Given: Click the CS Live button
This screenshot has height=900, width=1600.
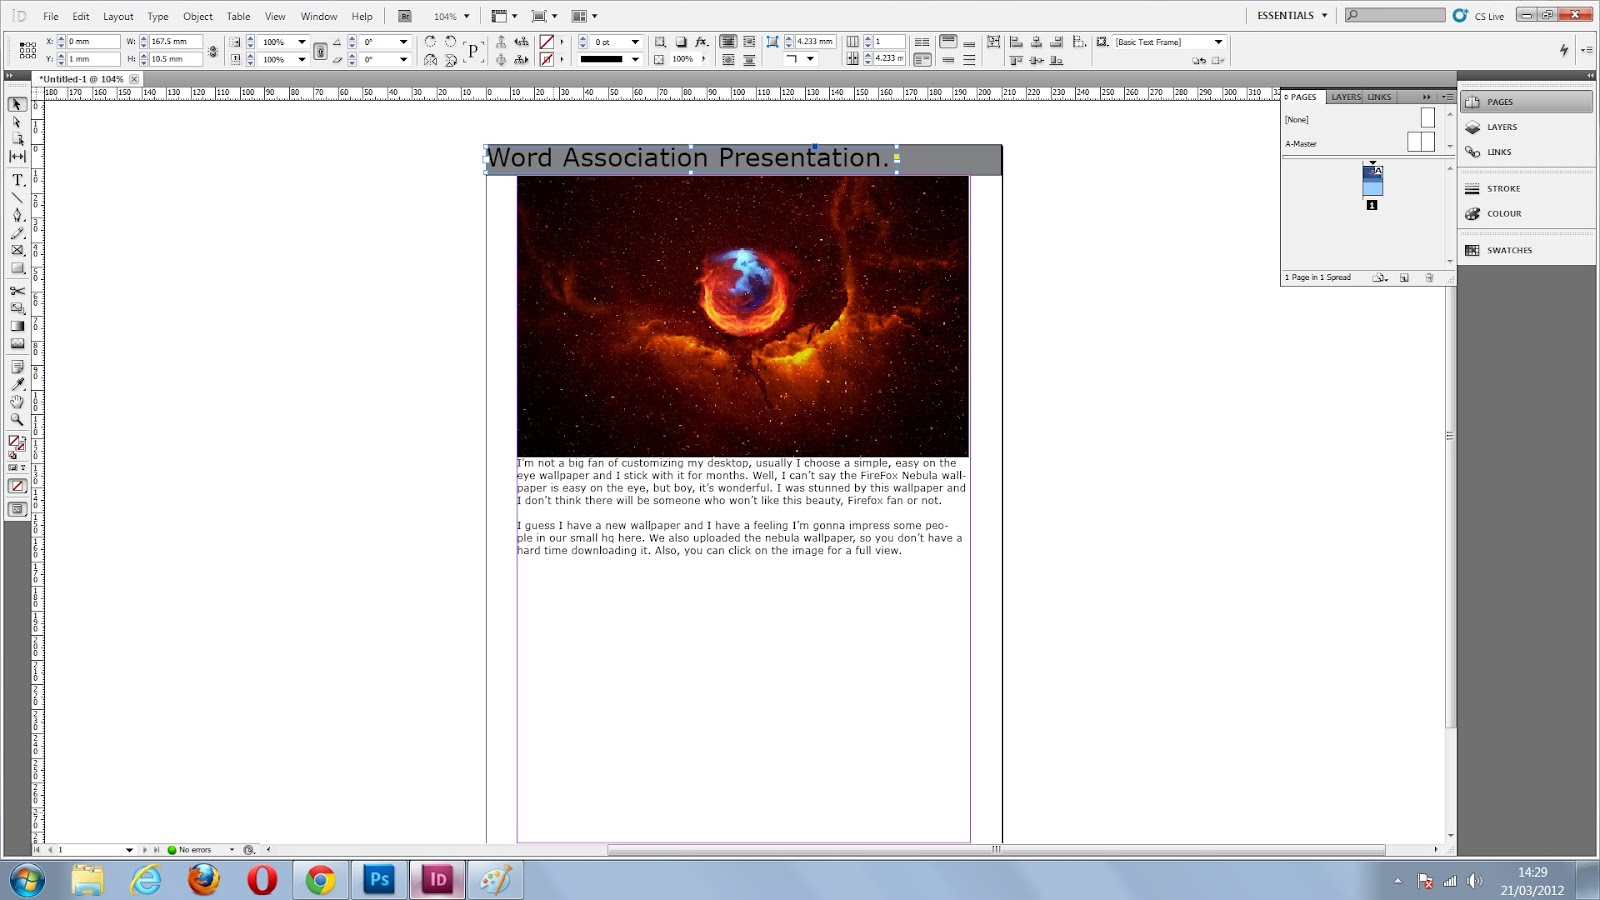Looking at the screenshot, I should tap(1483, 16).
